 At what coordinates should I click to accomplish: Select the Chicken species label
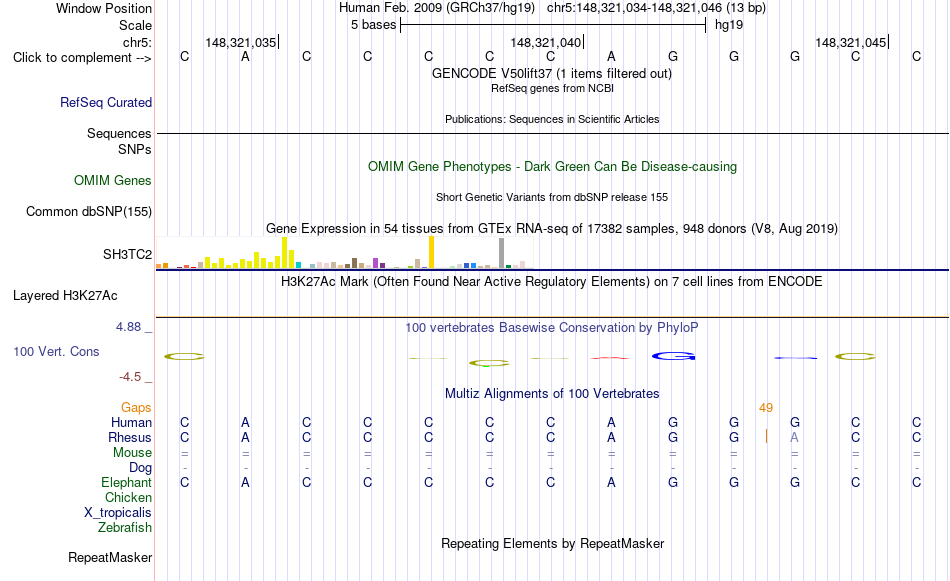(x=128, y=497)
